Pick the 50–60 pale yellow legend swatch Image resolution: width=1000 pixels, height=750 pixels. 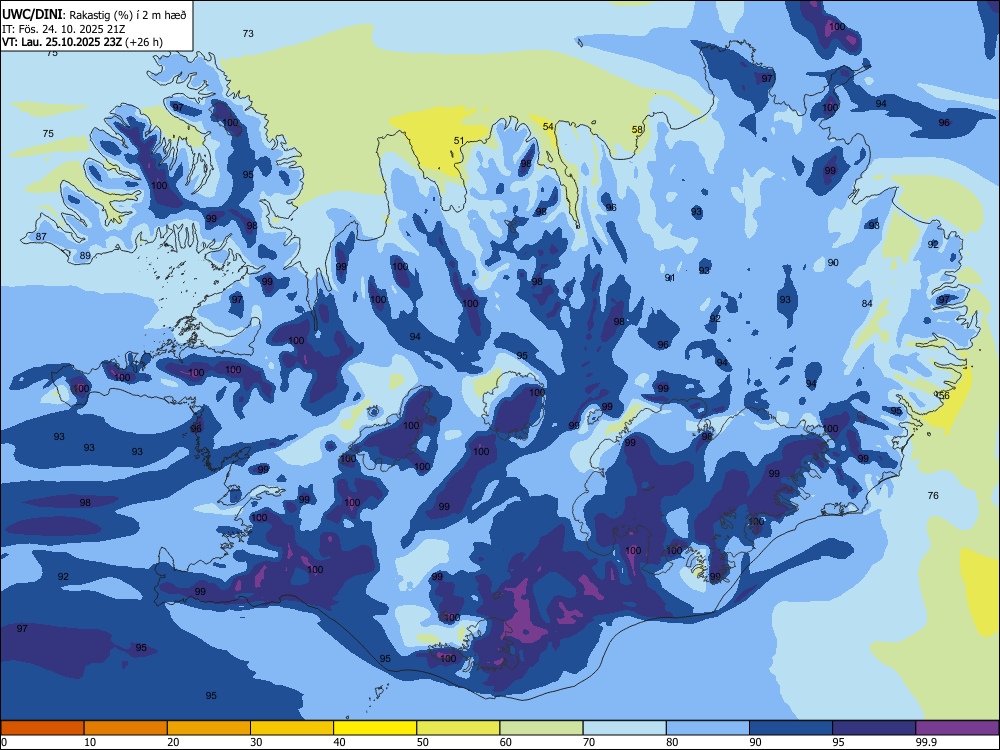(x=459, y=728)
